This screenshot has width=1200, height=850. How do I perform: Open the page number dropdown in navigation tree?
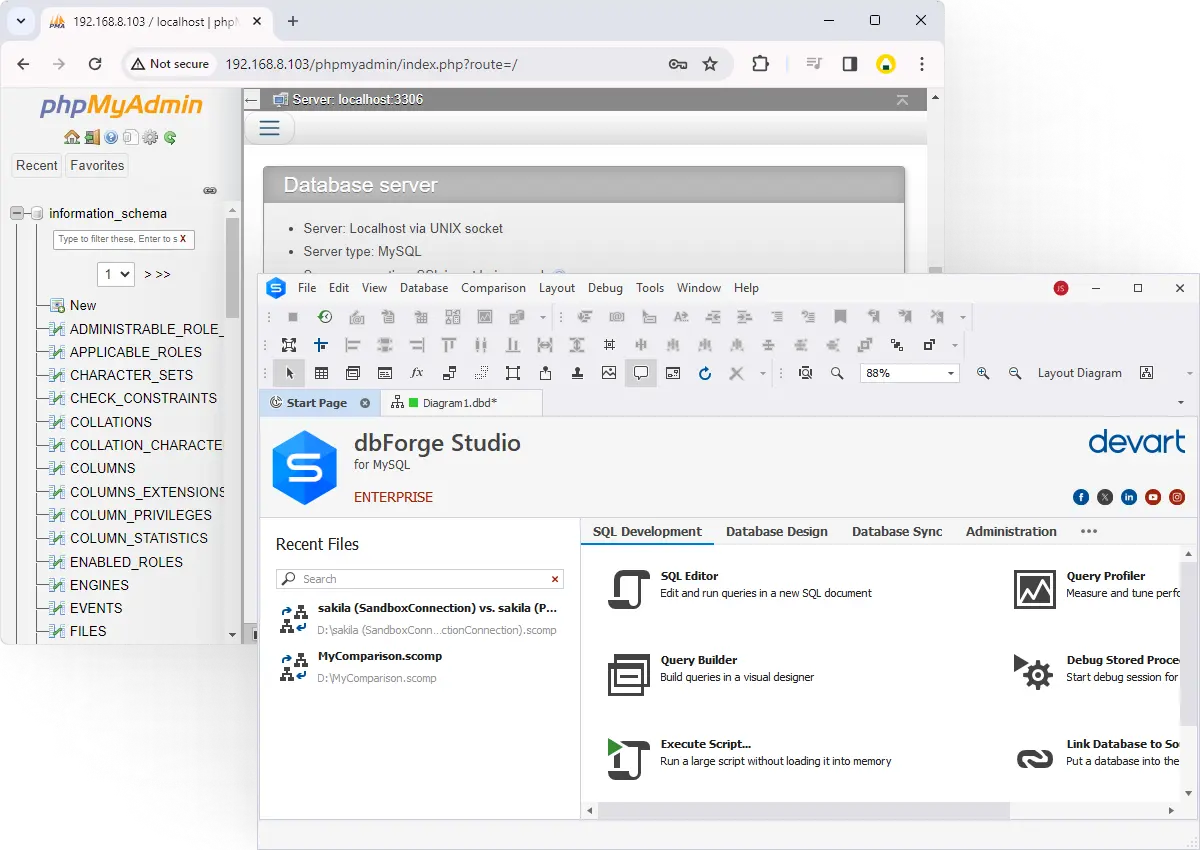pos(116,274)
